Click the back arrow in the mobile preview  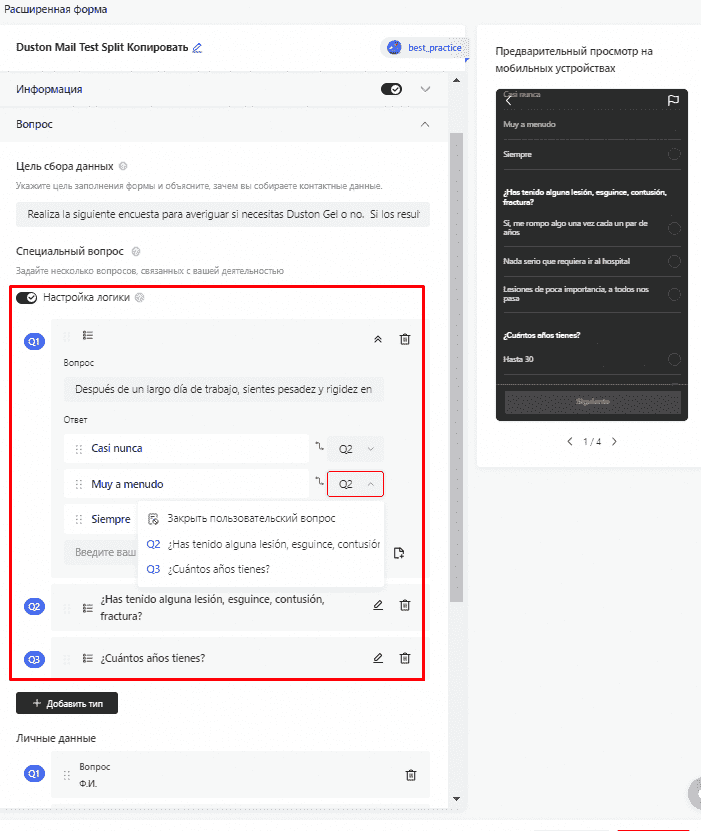[x=509, y=100]
